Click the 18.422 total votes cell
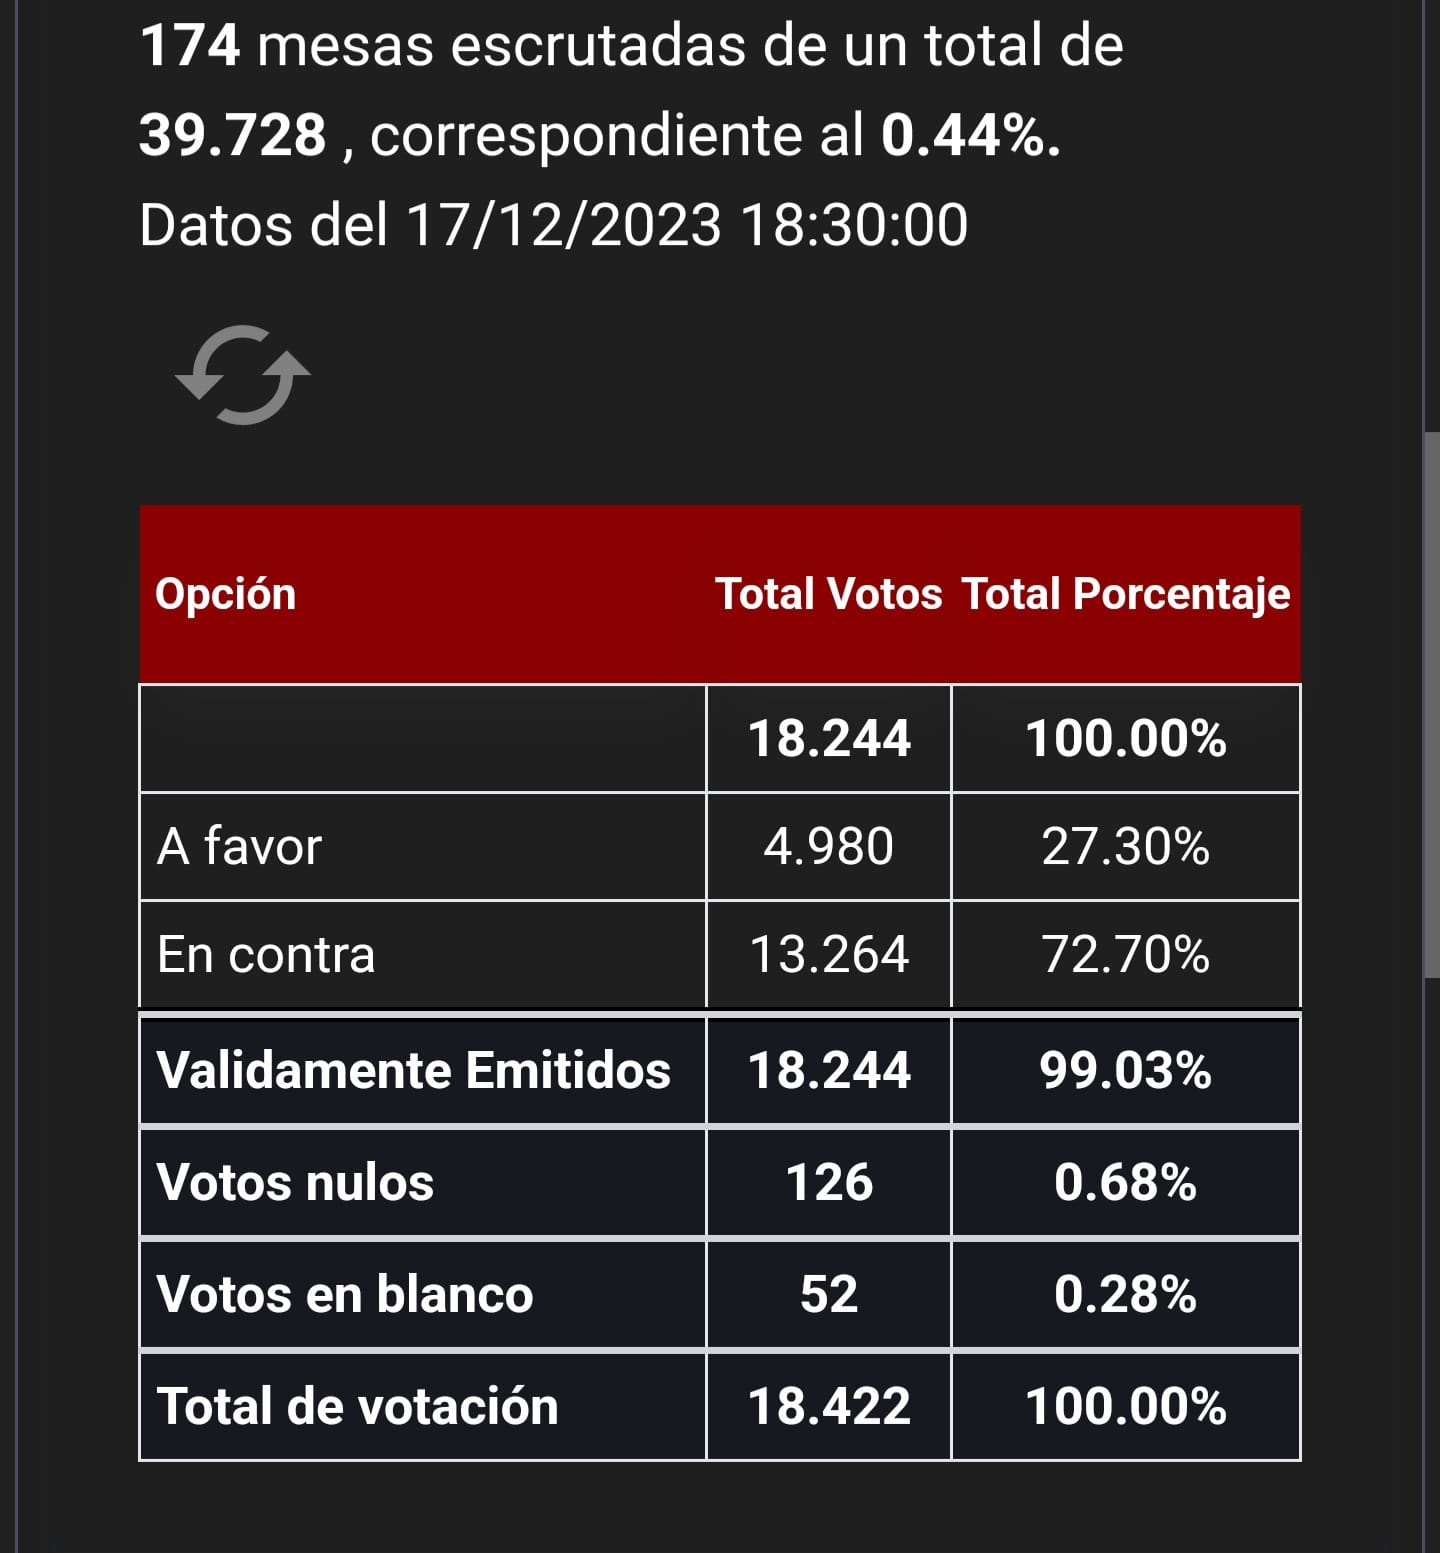The image size is (1440, 1553). (829, 1406)
